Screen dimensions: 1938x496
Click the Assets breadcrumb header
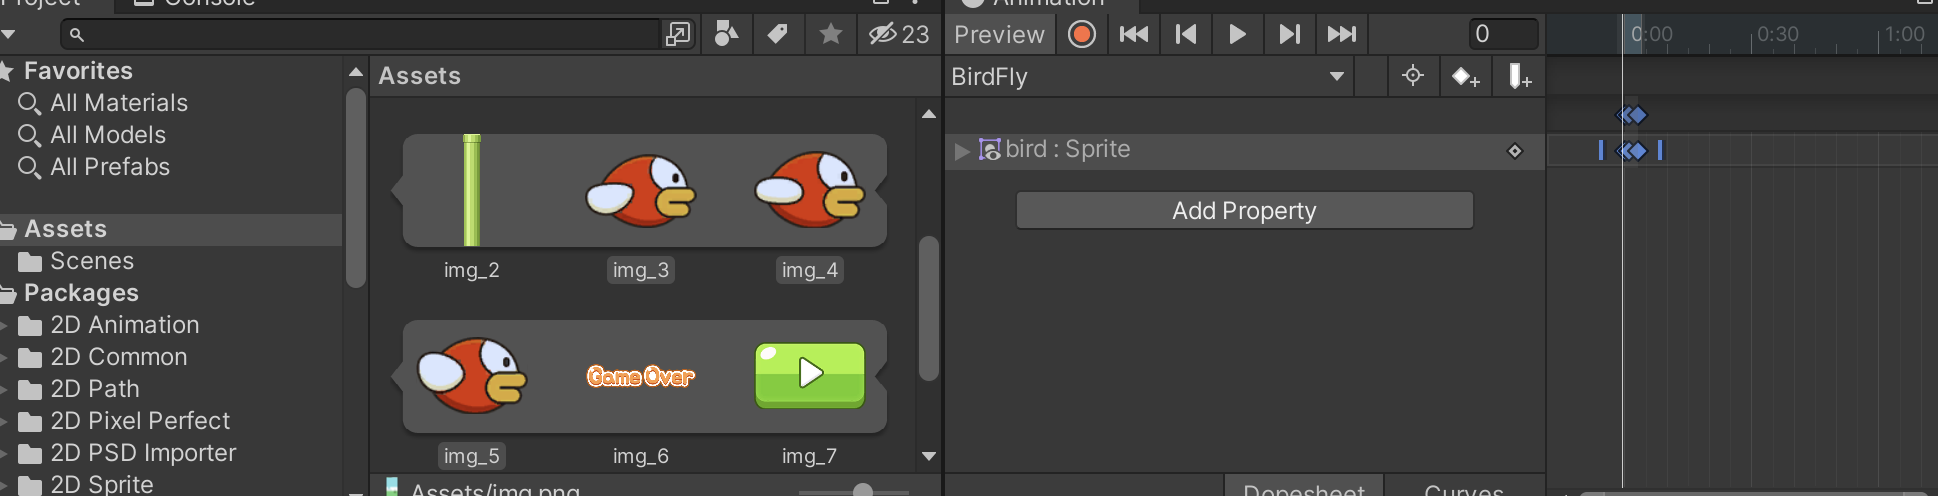pyautogui.click(x=419, y=76)
